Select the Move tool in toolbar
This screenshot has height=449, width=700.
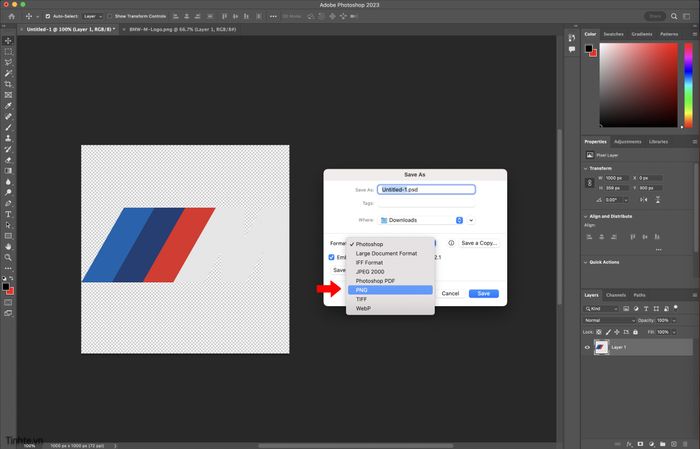pos(8,41)
